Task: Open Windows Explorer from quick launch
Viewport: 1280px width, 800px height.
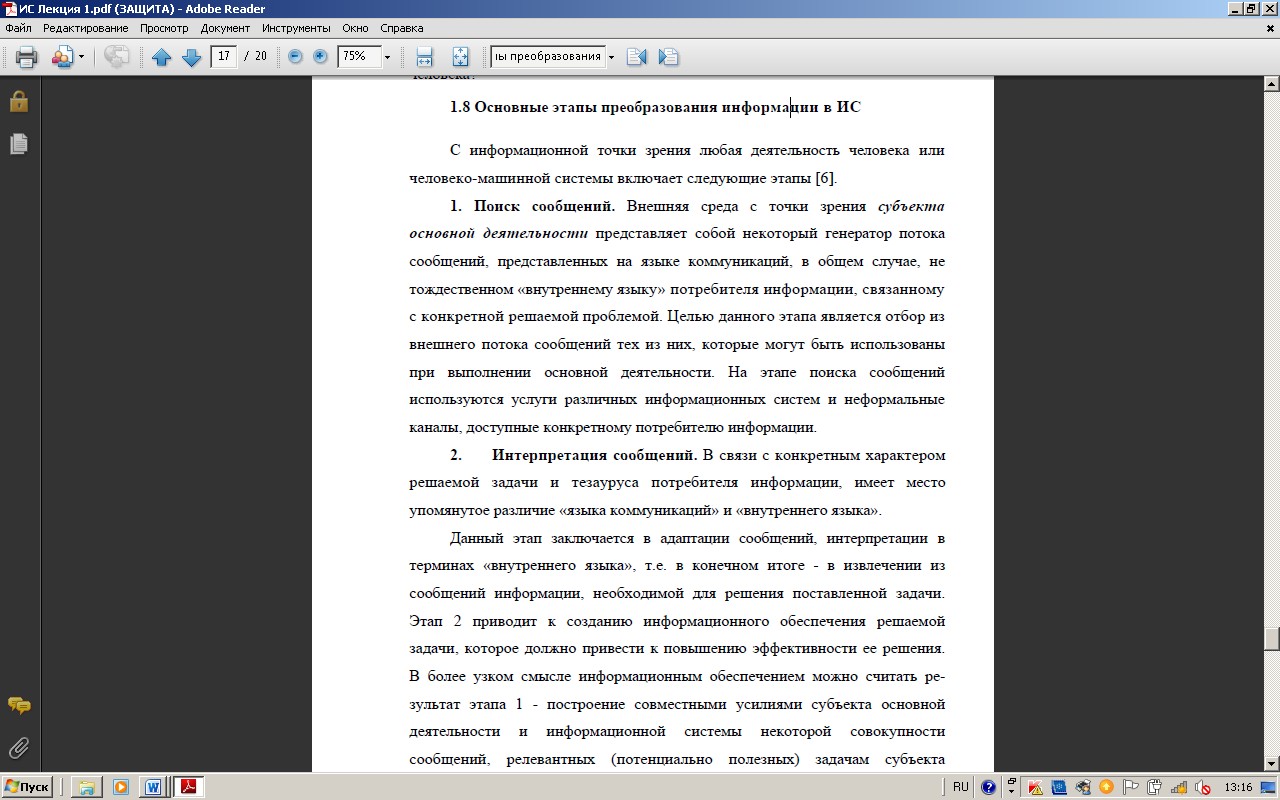Action: [x=87, y=787]
